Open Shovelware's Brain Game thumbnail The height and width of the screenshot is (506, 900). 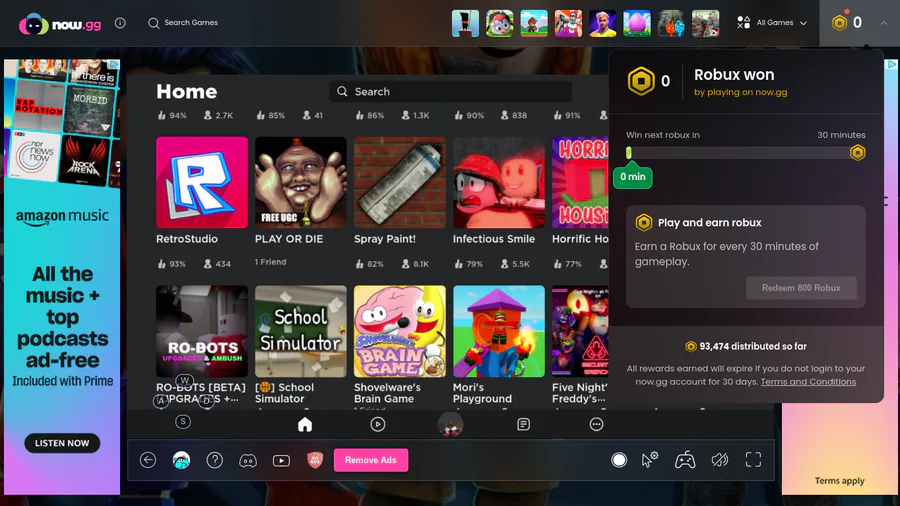[399, 331]
